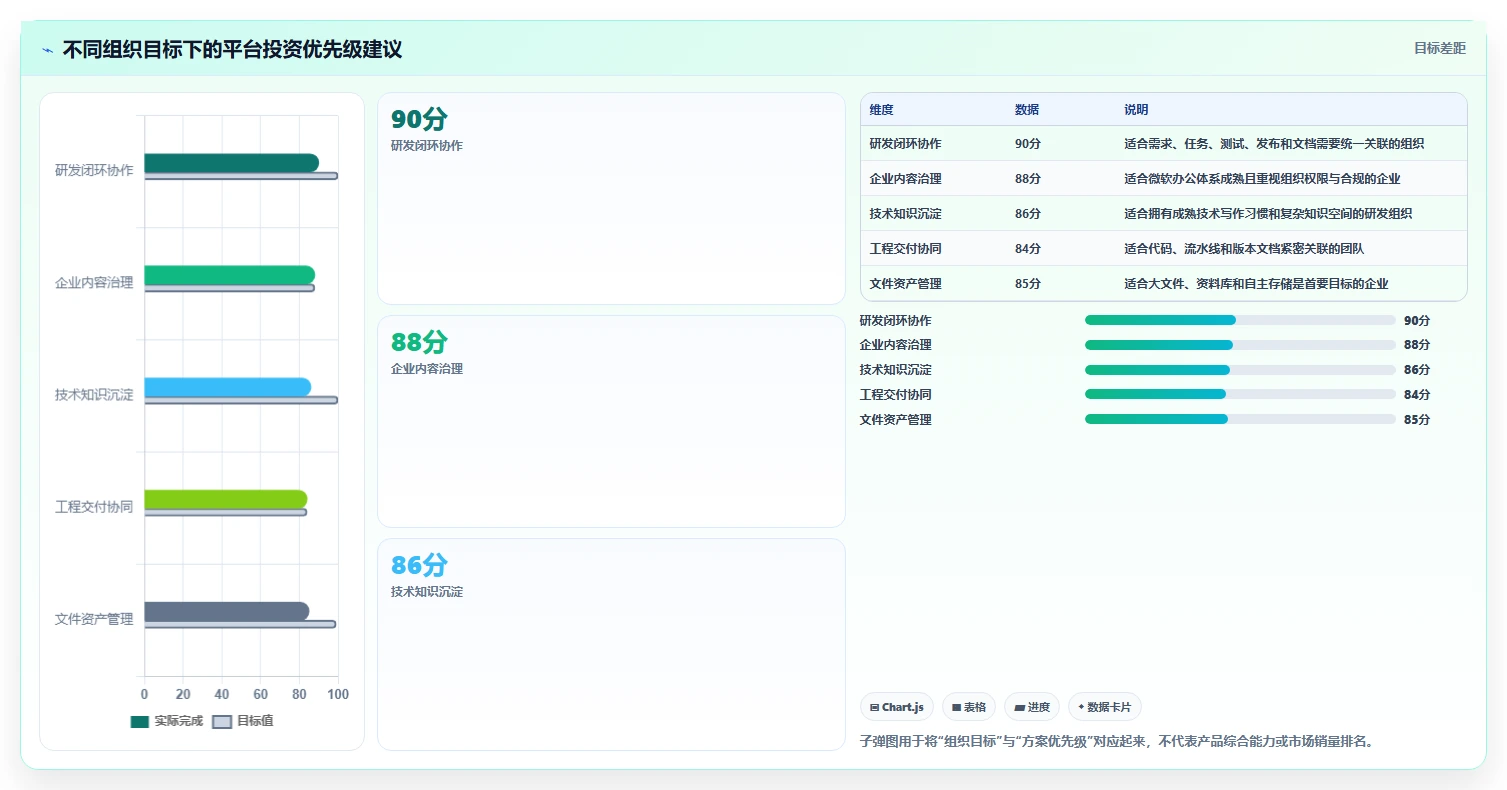This screenshot has height=790, width=1507.
Task: Select the 数据卡片 chip
Action: (x=1104, y=707)
